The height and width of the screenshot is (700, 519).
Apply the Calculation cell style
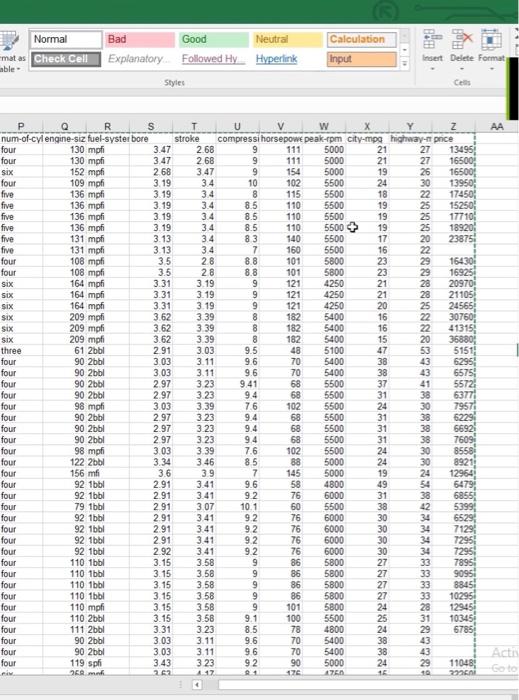tap(361, 39)
